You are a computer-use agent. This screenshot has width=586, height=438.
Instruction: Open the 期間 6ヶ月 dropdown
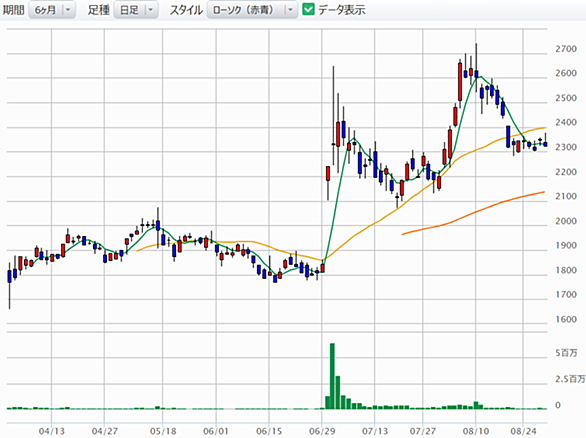(52, 10)
